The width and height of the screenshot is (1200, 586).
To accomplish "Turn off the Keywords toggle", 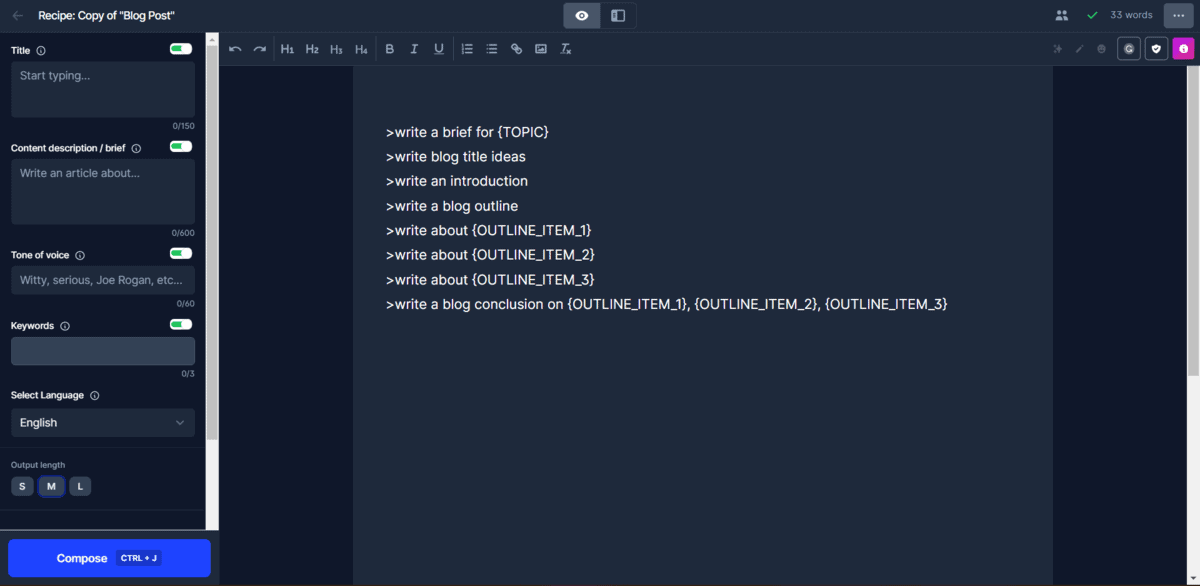I will click(x=181, y=325).
